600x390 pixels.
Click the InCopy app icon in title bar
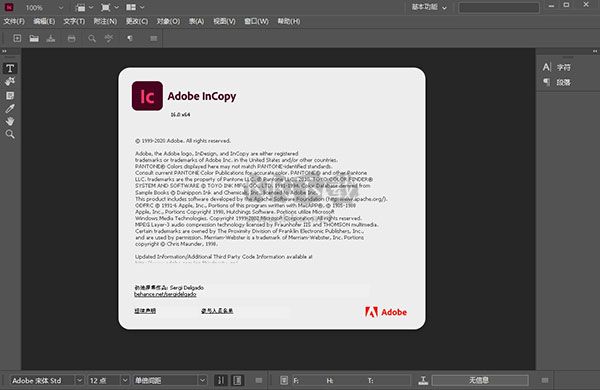(x=9, y=7)
